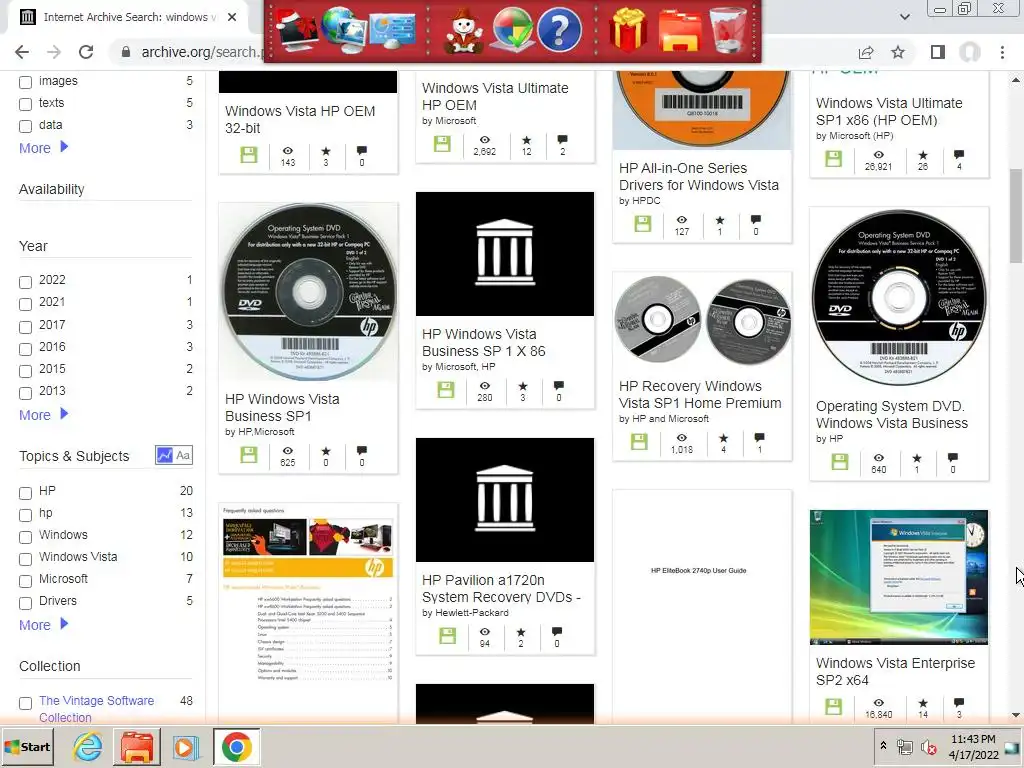This screenshot has height=768, width=1024.
Task: Check the Microsoft topic filter
Action: (x=25, y=581)
